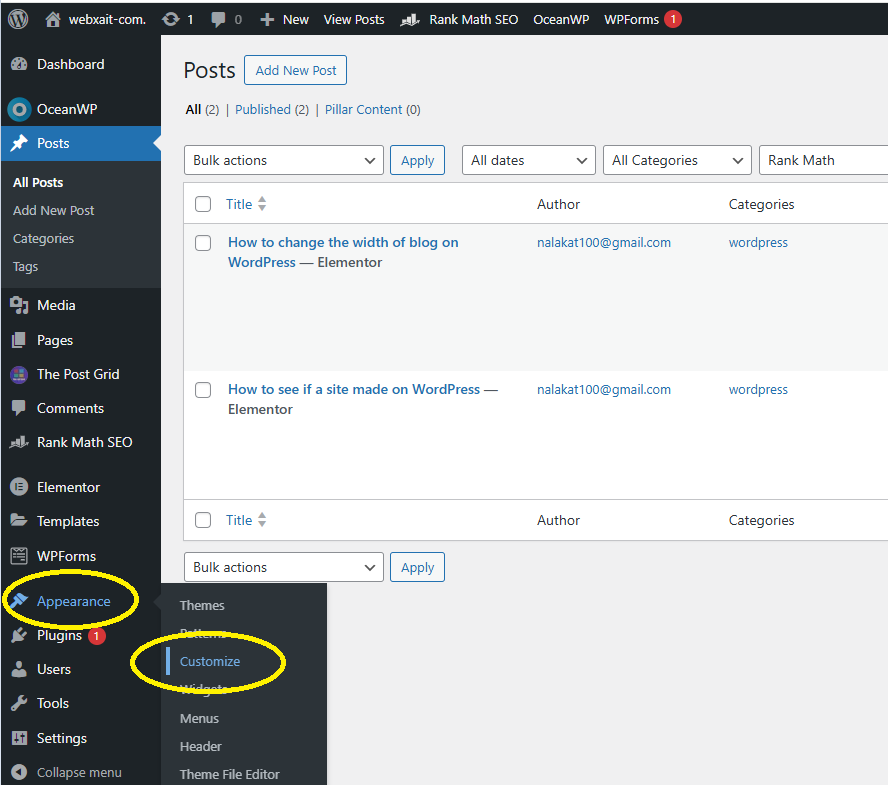This screenshot has width=888, height=785.
Task: Click the Add New Post button near heading
Action: click(296, 70)
